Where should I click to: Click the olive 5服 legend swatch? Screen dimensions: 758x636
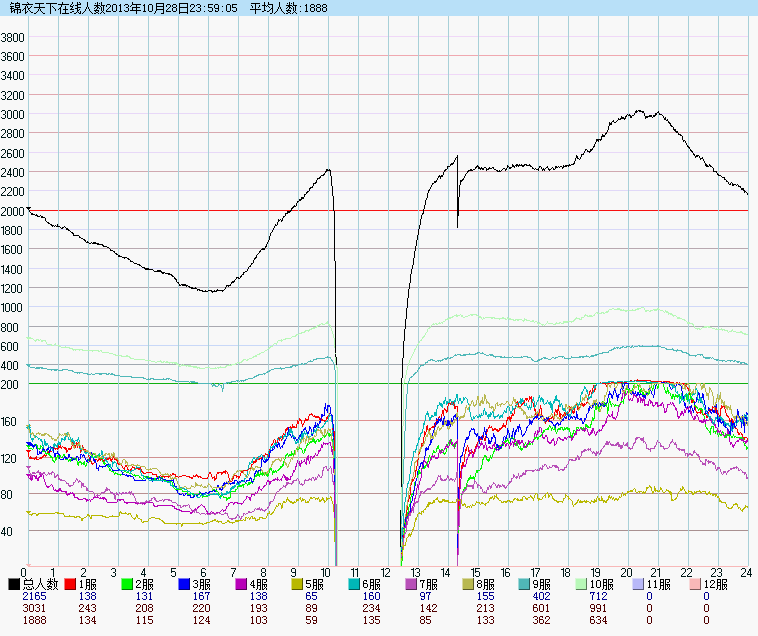(298, 584)
